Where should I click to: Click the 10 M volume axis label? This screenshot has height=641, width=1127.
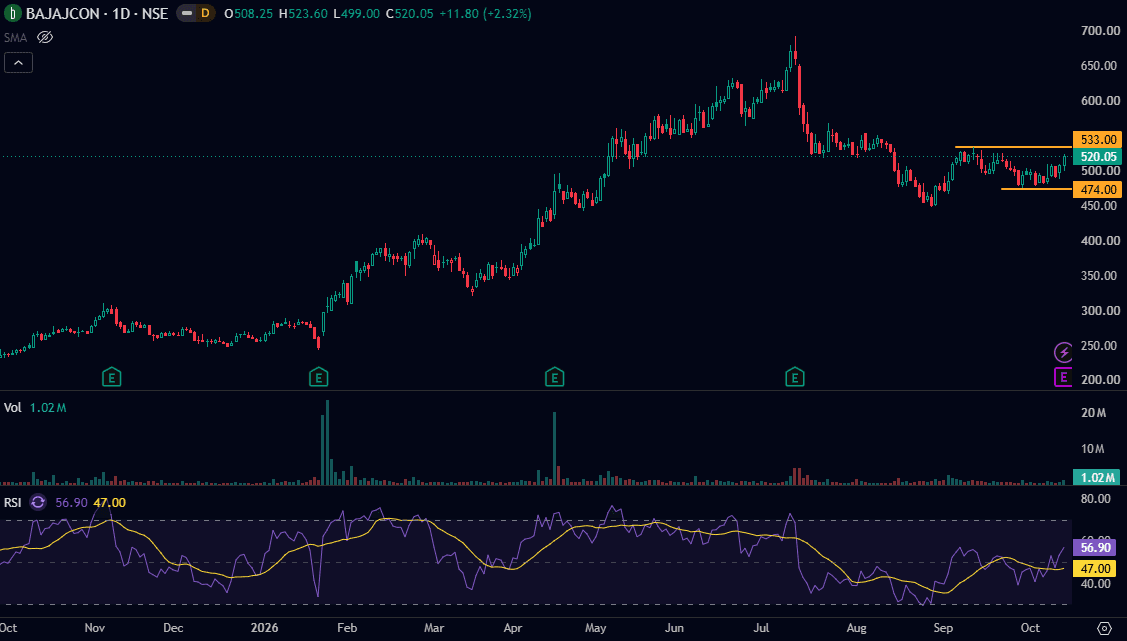point(1093,449)
